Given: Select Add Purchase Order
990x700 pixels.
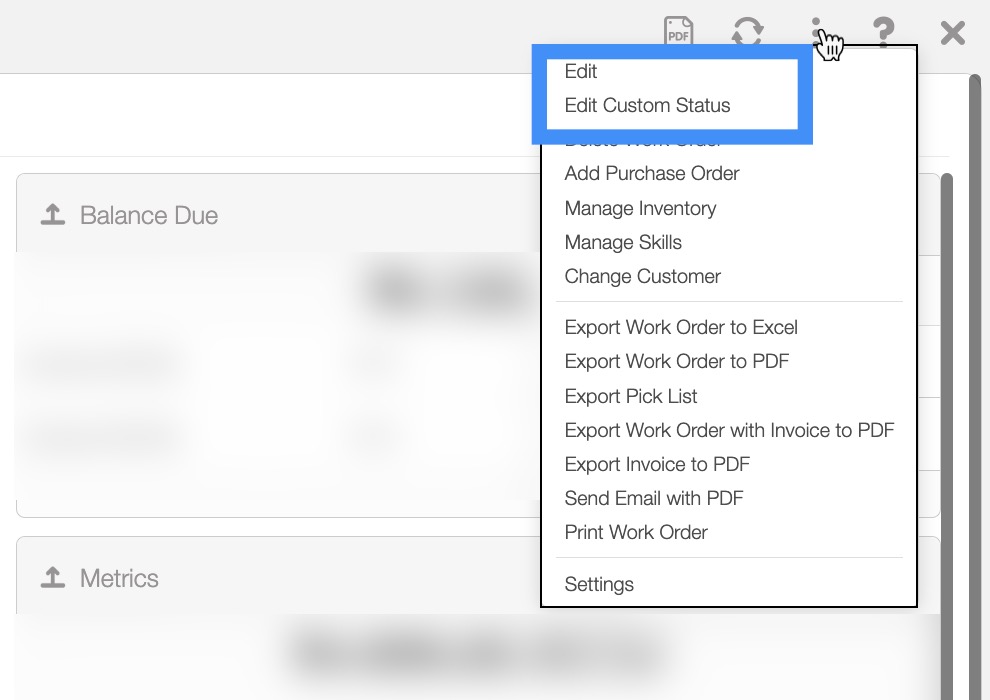Looking at the screenshot, I should click(652, 173).
